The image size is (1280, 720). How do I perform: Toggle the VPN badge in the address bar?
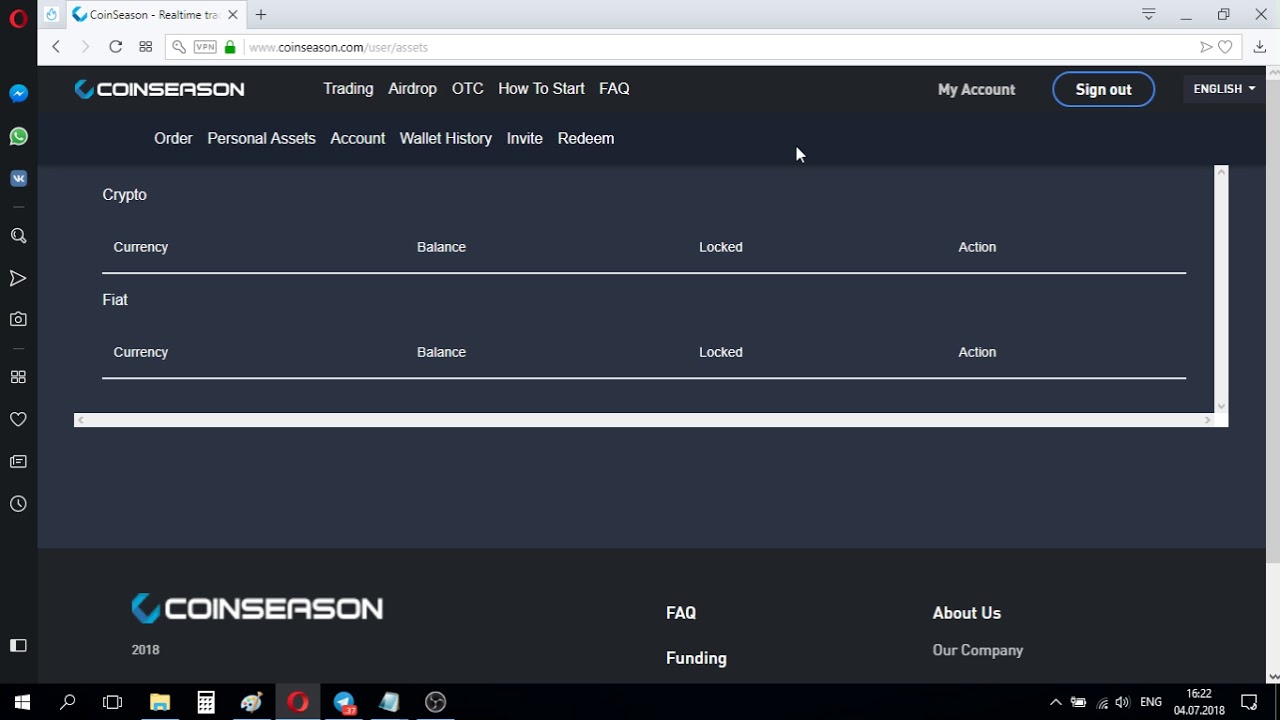pyautogui.click(x=205, y=47)
